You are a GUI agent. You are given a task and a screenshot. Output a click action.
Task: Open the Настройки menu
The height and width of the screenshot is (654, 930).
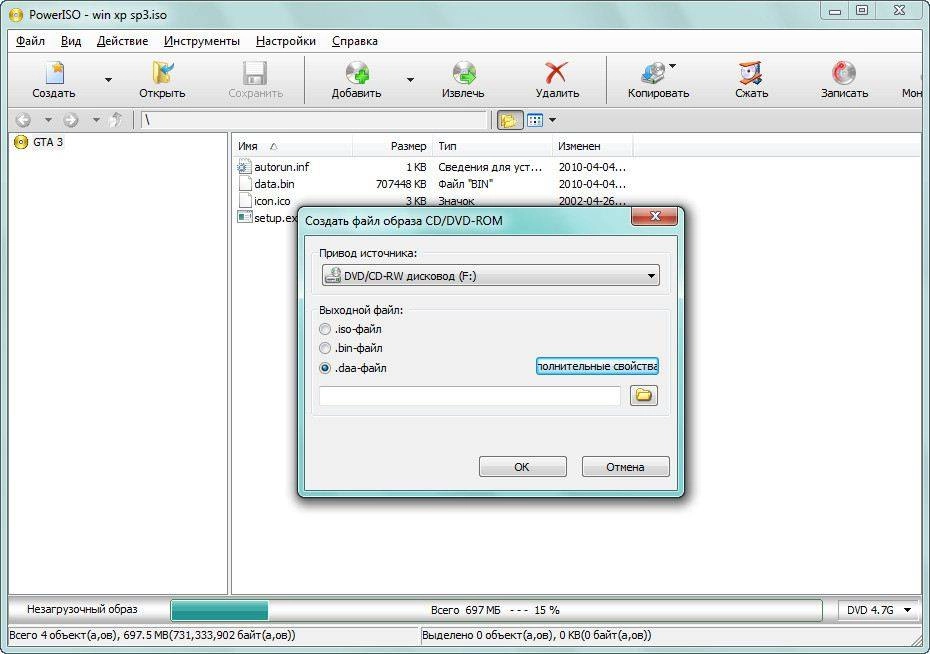pyautogui.click(x=286, y=41)
